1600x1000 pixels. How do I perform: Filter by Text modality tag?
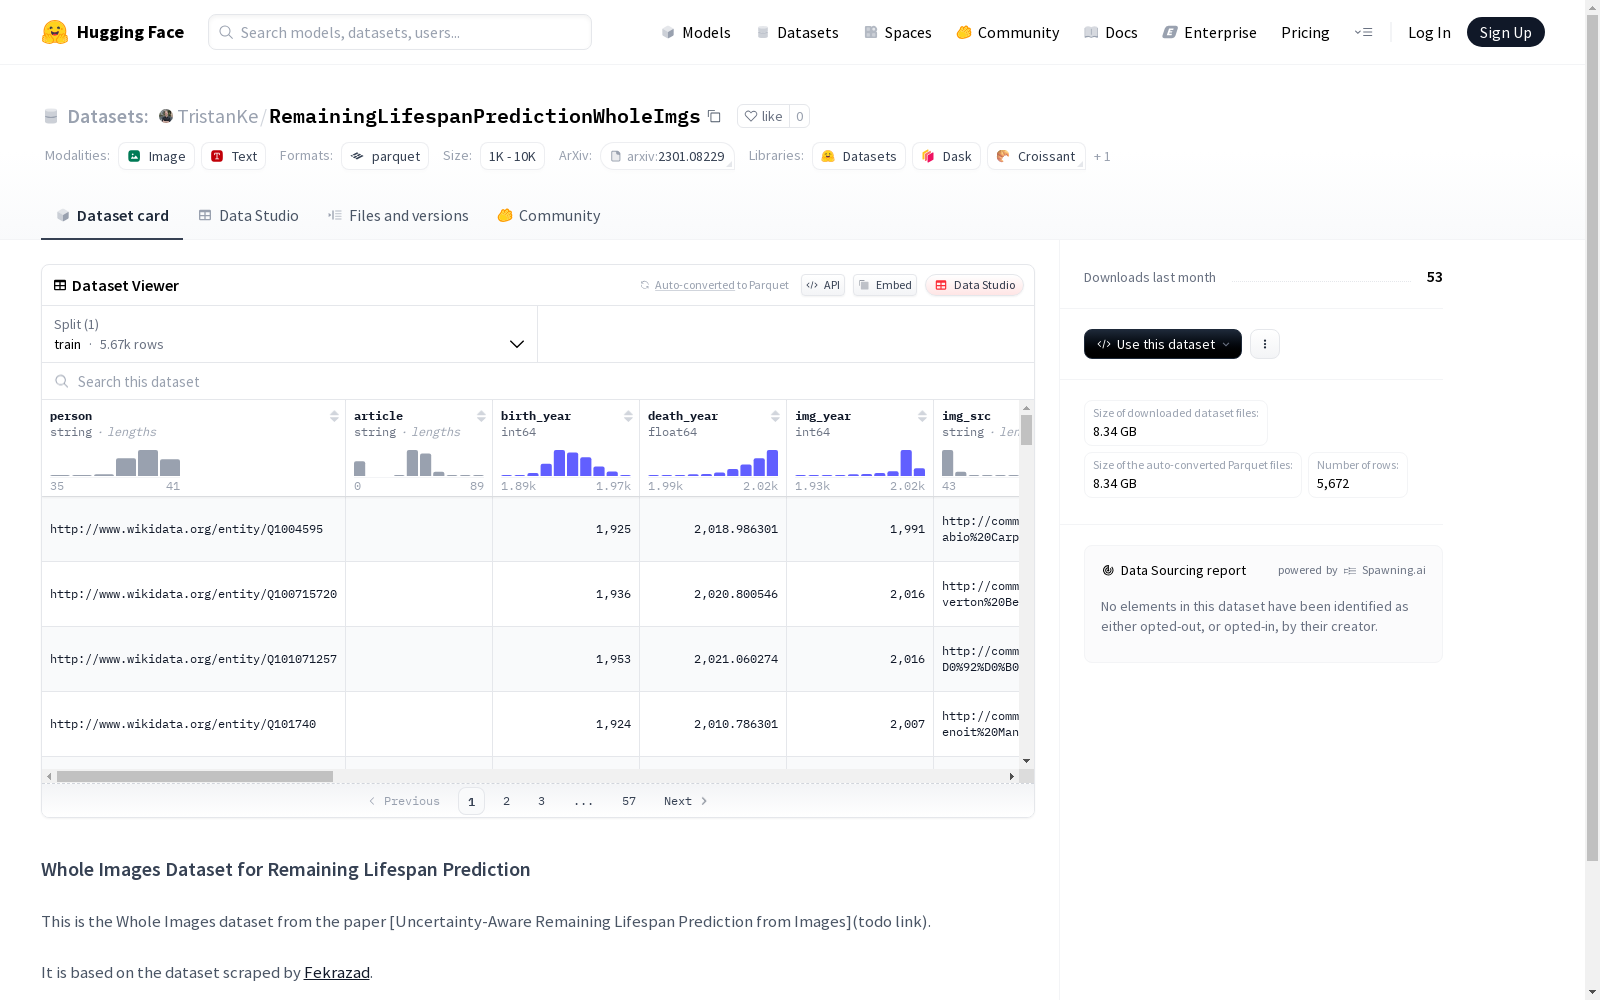(234, 156)
